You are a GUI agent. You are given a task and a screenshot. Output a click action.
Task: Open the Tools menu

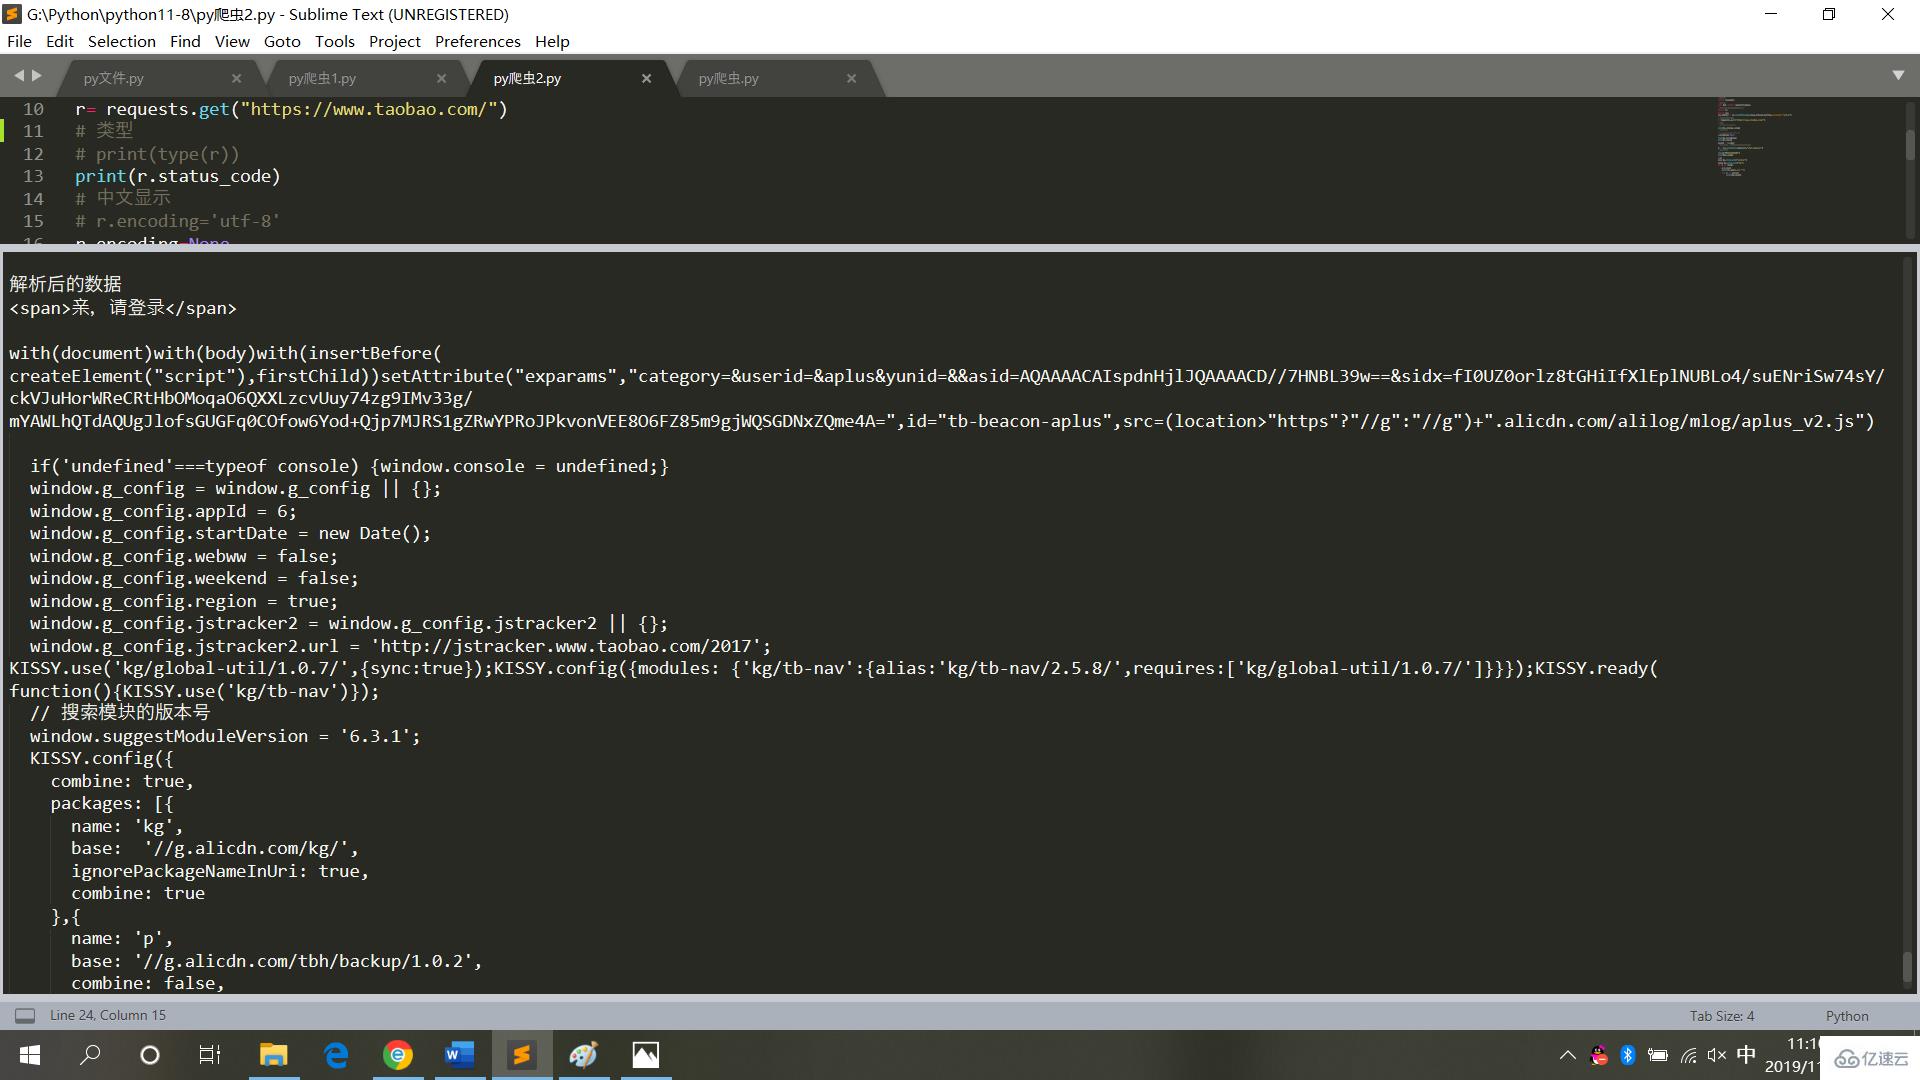pyautogui.click(x=335, y=41)
